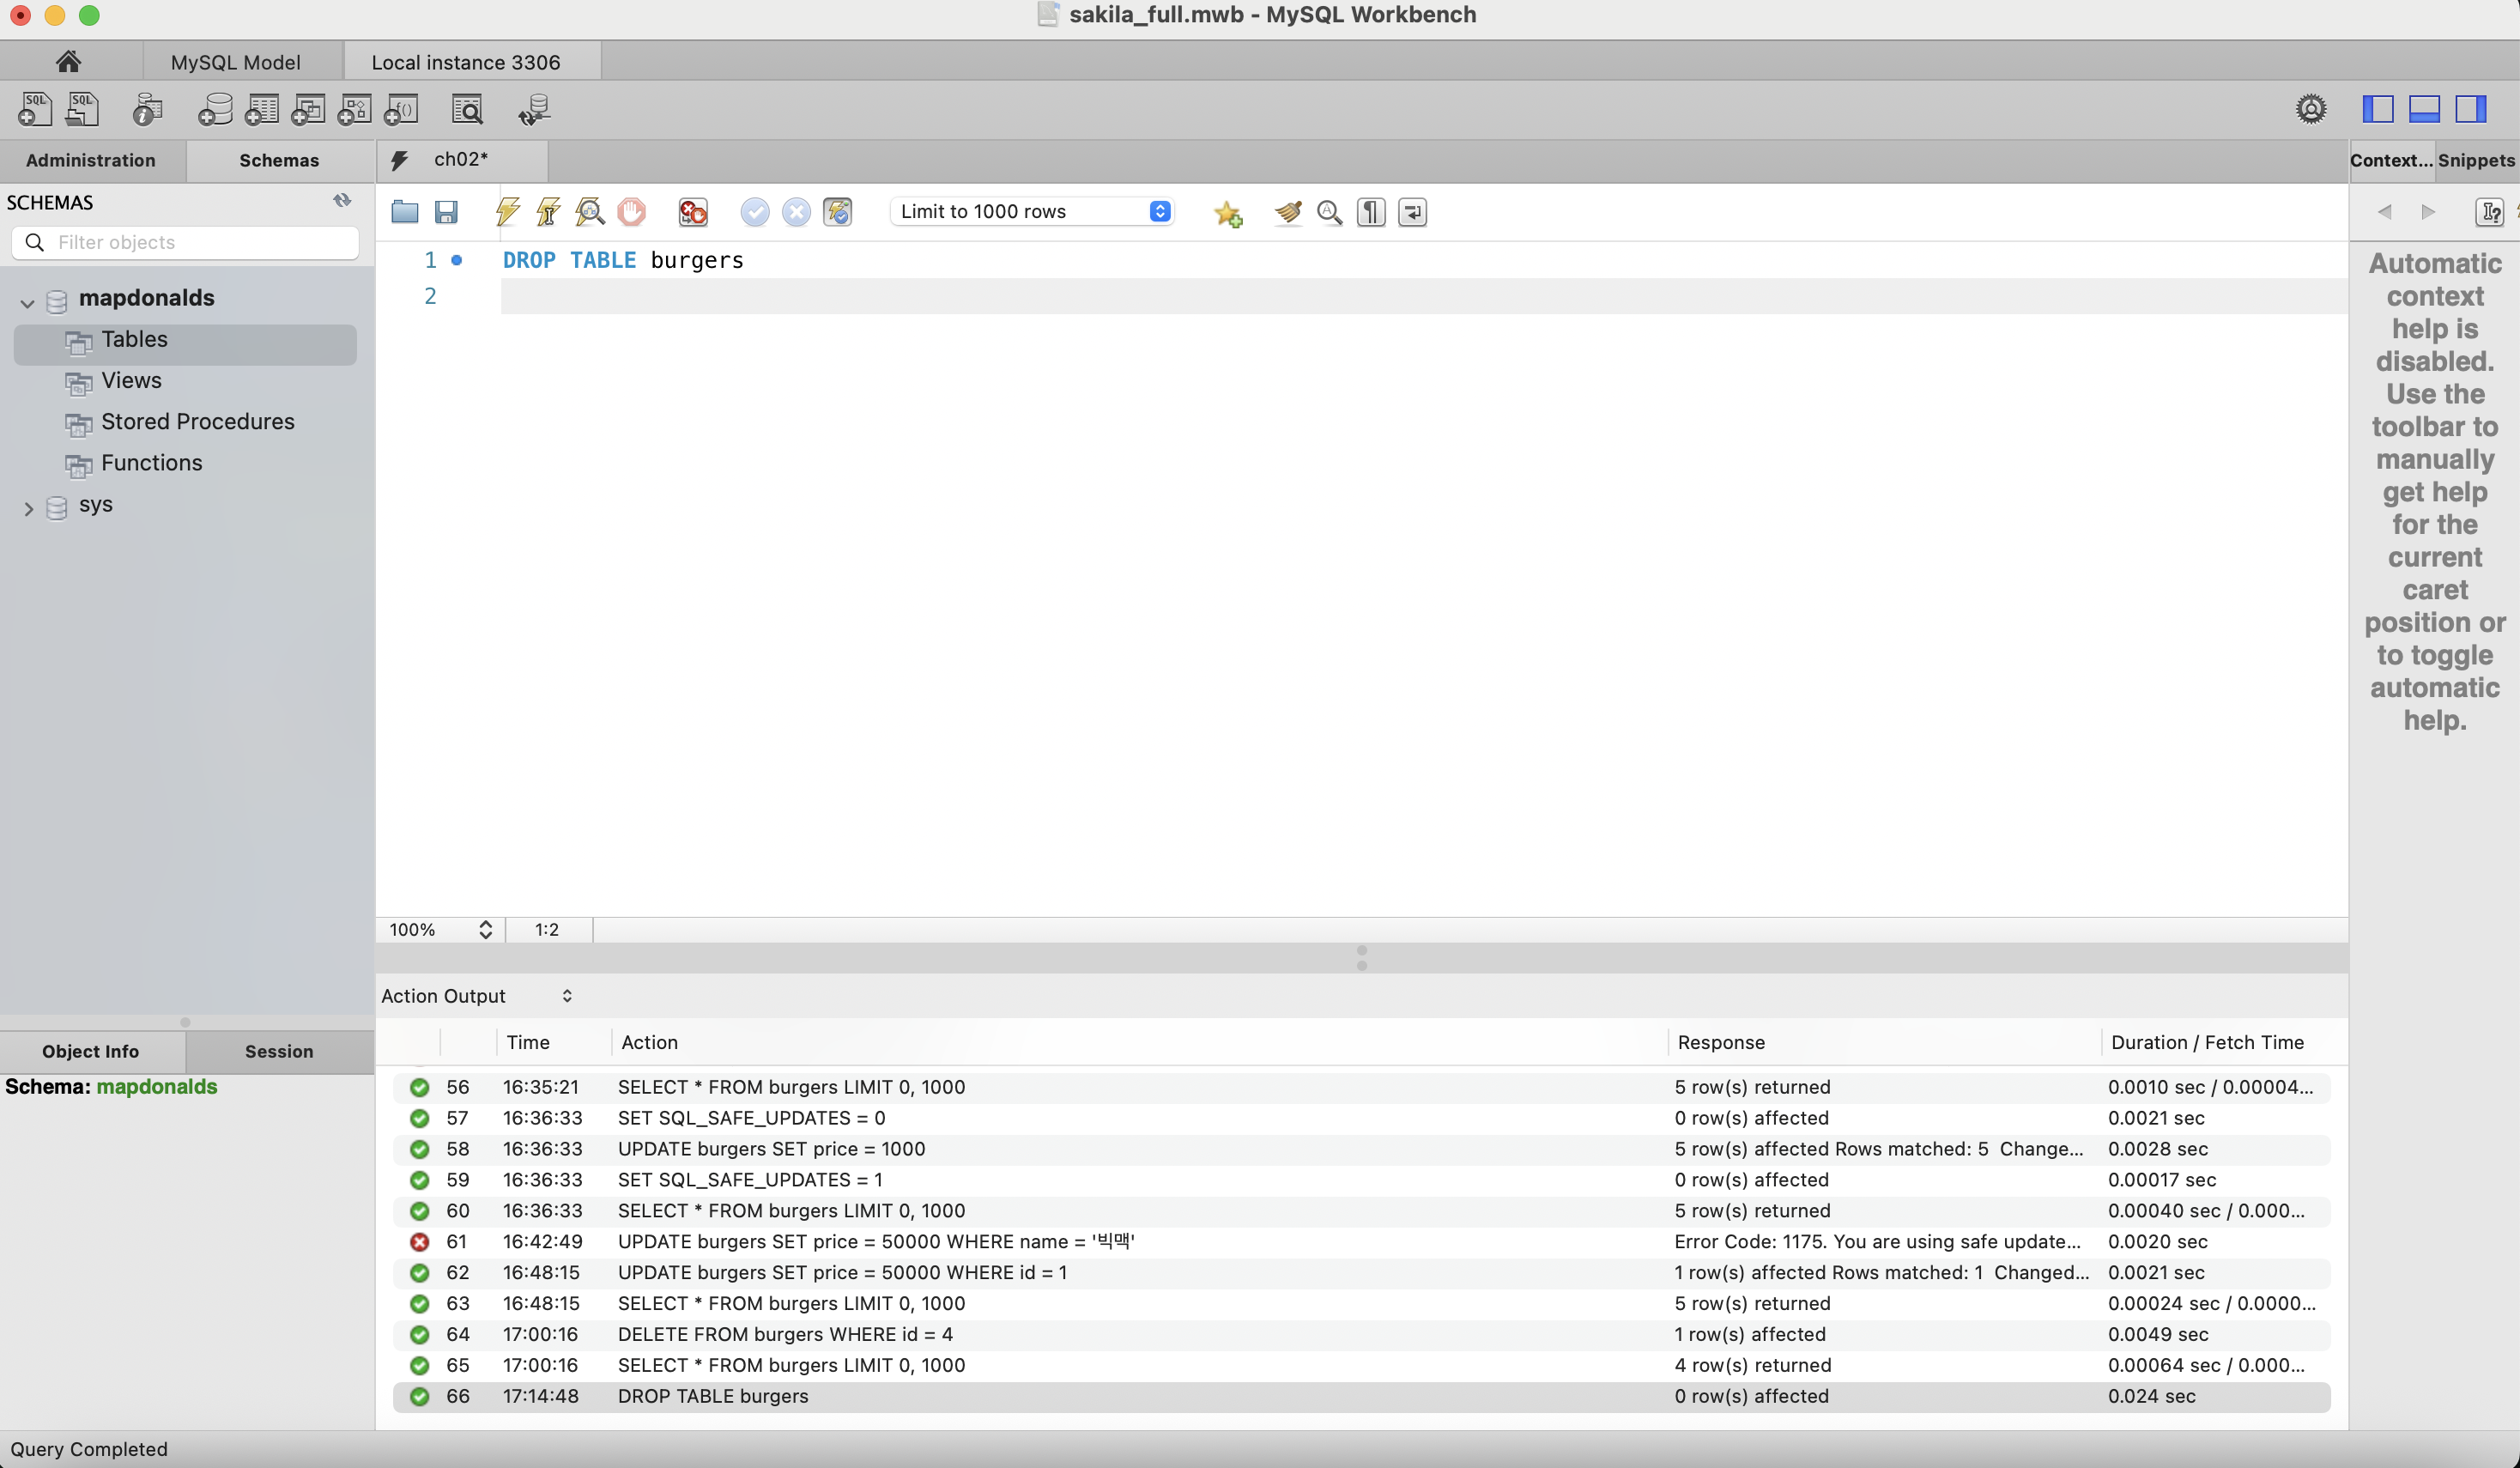
Task: Expand the sys schema tree node
Action: pos(28,508)
